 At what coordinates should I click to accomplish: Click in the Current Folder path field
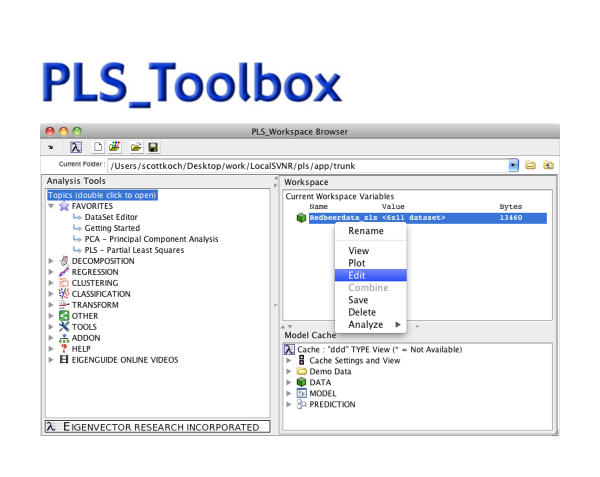[x=308, y=166]
